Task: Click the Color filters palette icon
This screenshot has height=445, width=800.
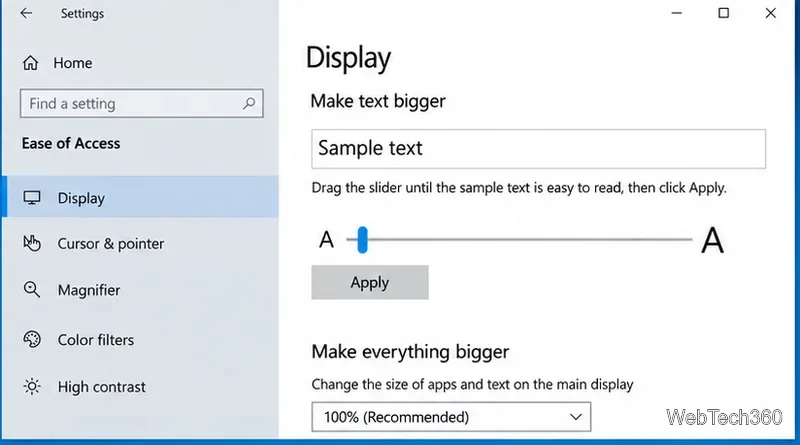Action: [32, 340]
